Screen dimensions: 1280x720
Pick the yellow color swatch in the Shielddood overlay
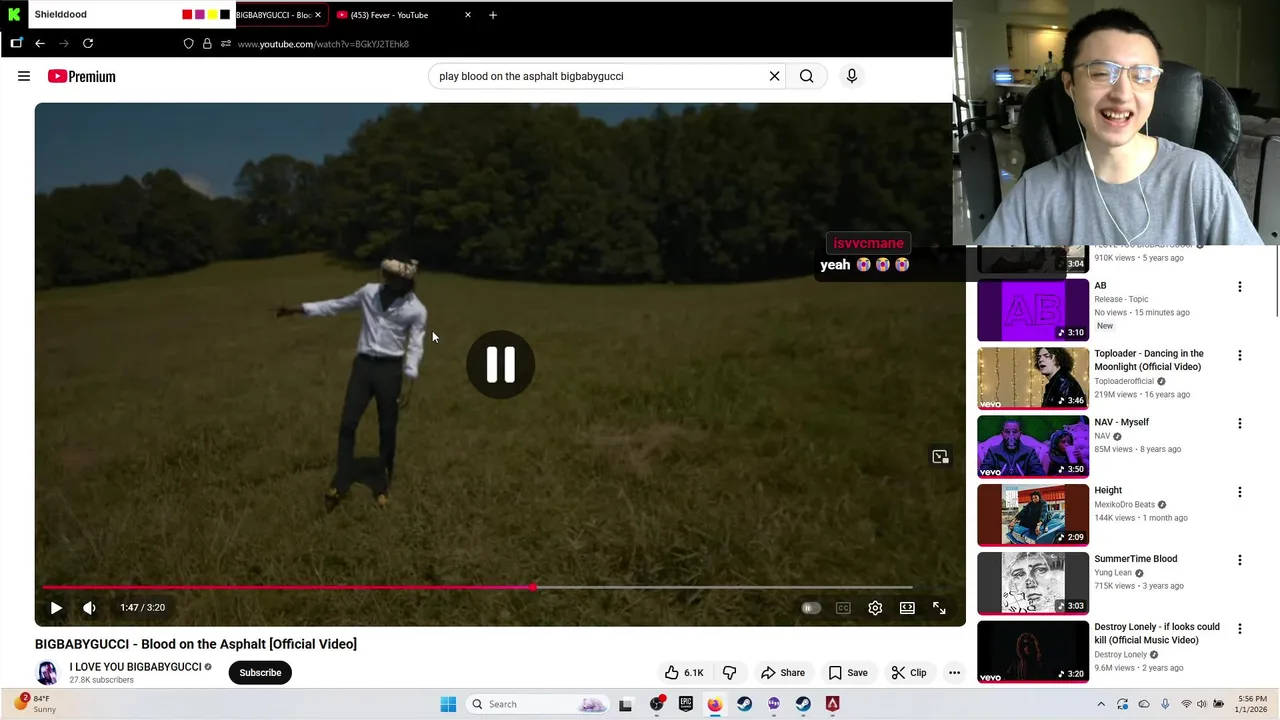[212, 15]
